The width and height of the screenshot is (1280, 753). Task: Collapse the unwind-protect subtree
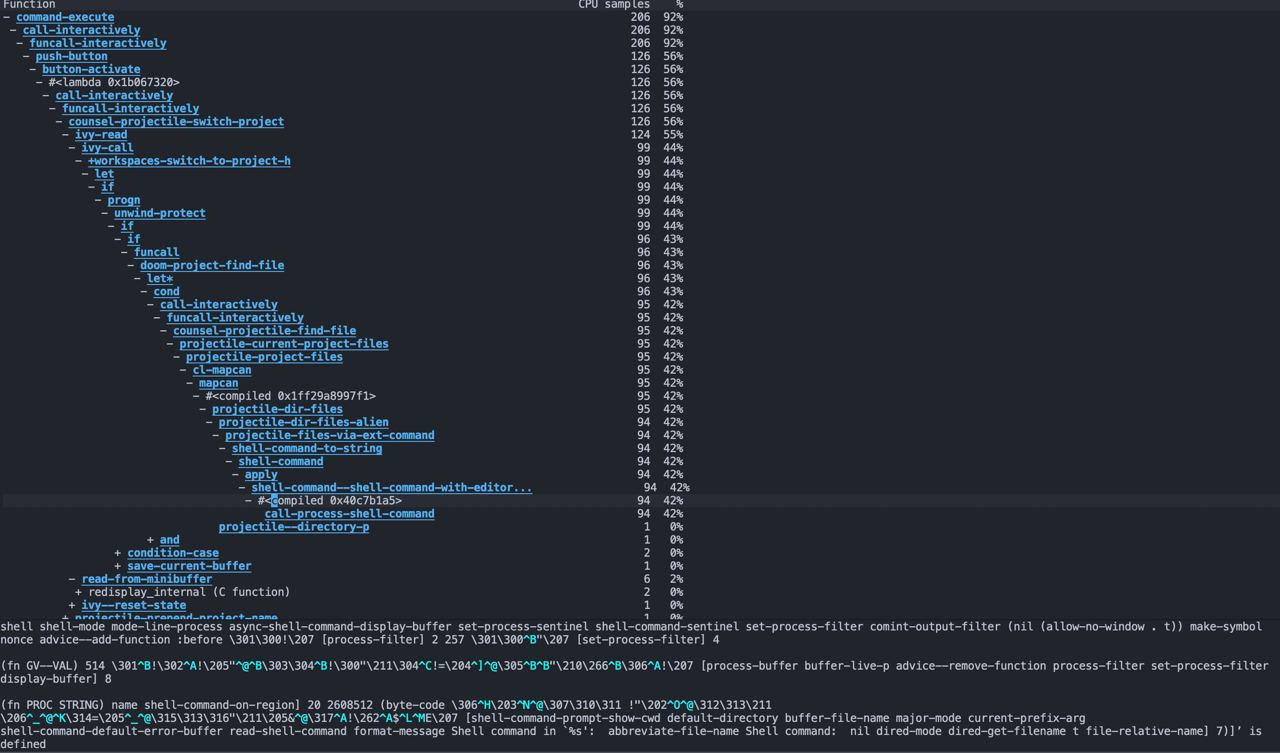pos(105,213)
